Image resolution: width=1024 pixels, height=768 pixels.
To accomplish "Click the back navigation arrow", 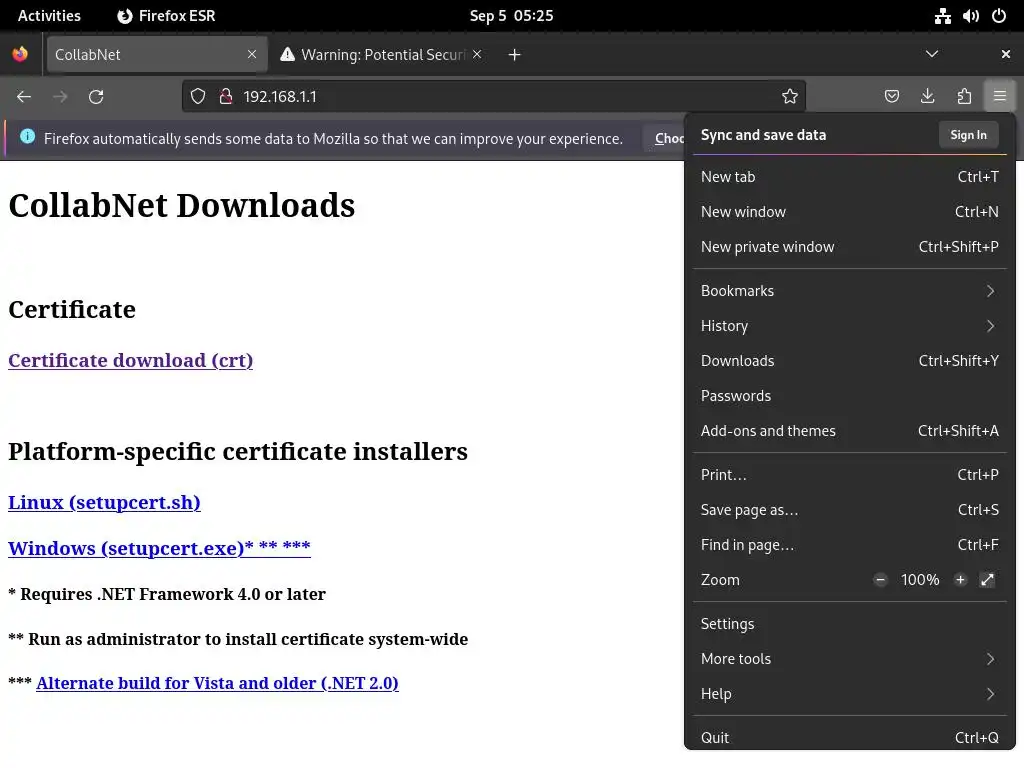I will [x=24, y=97].
